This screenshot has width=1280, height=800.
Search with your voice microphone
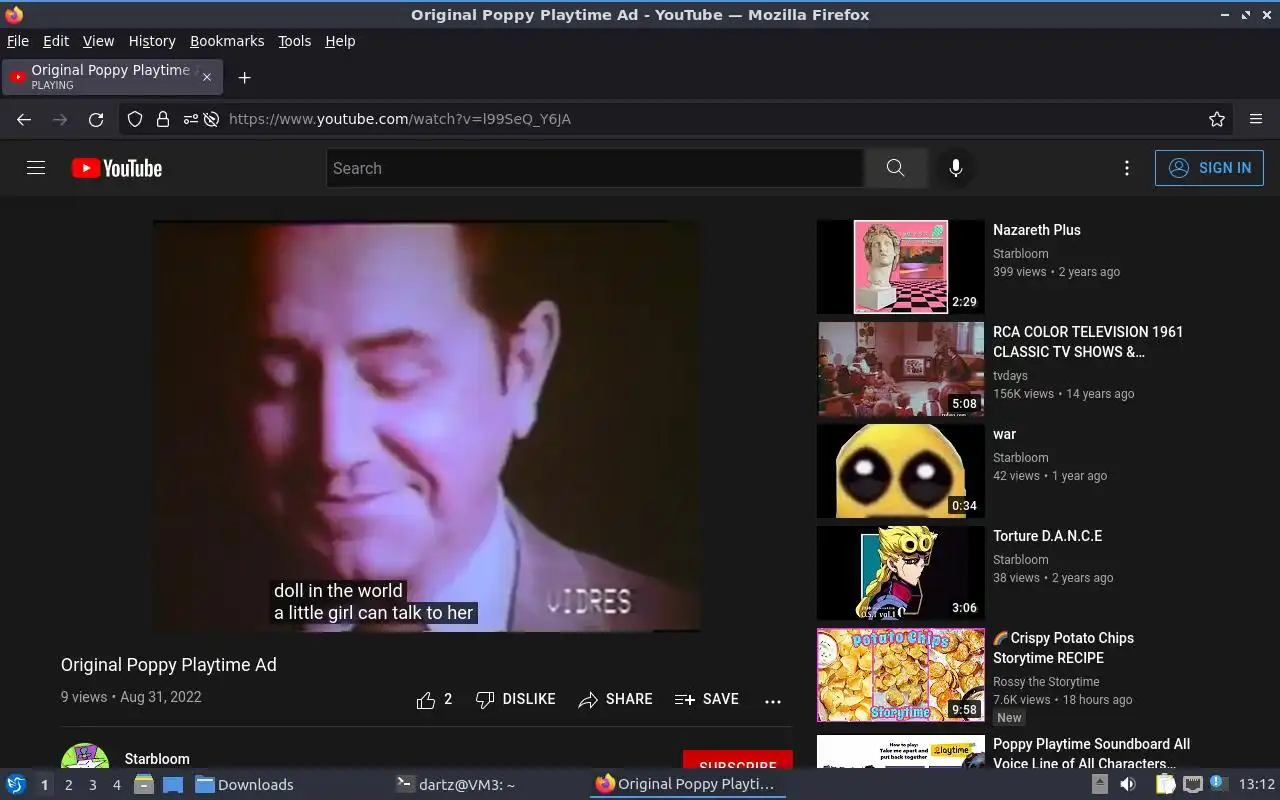click(956, 168)
